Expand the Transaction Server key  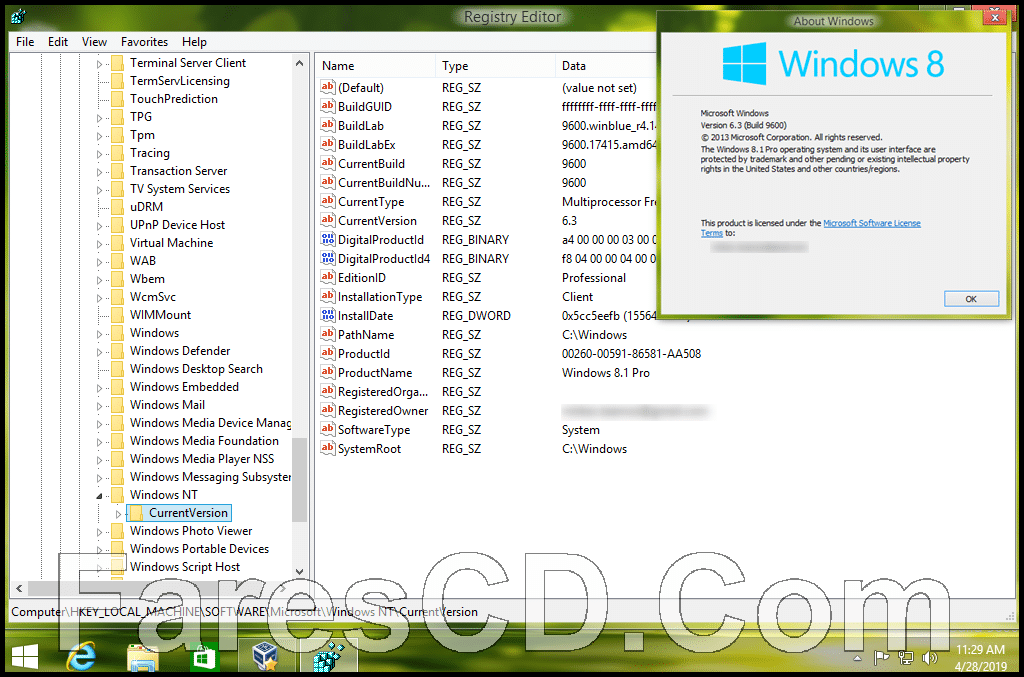(x=99, y=172)
